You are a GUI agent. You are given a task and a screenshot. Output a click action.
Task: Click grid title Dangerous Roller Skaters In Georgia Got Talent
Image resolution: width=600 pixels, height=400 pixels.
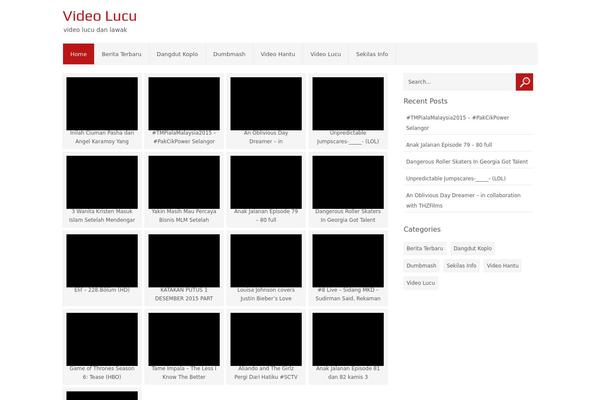tap(348, 216)
